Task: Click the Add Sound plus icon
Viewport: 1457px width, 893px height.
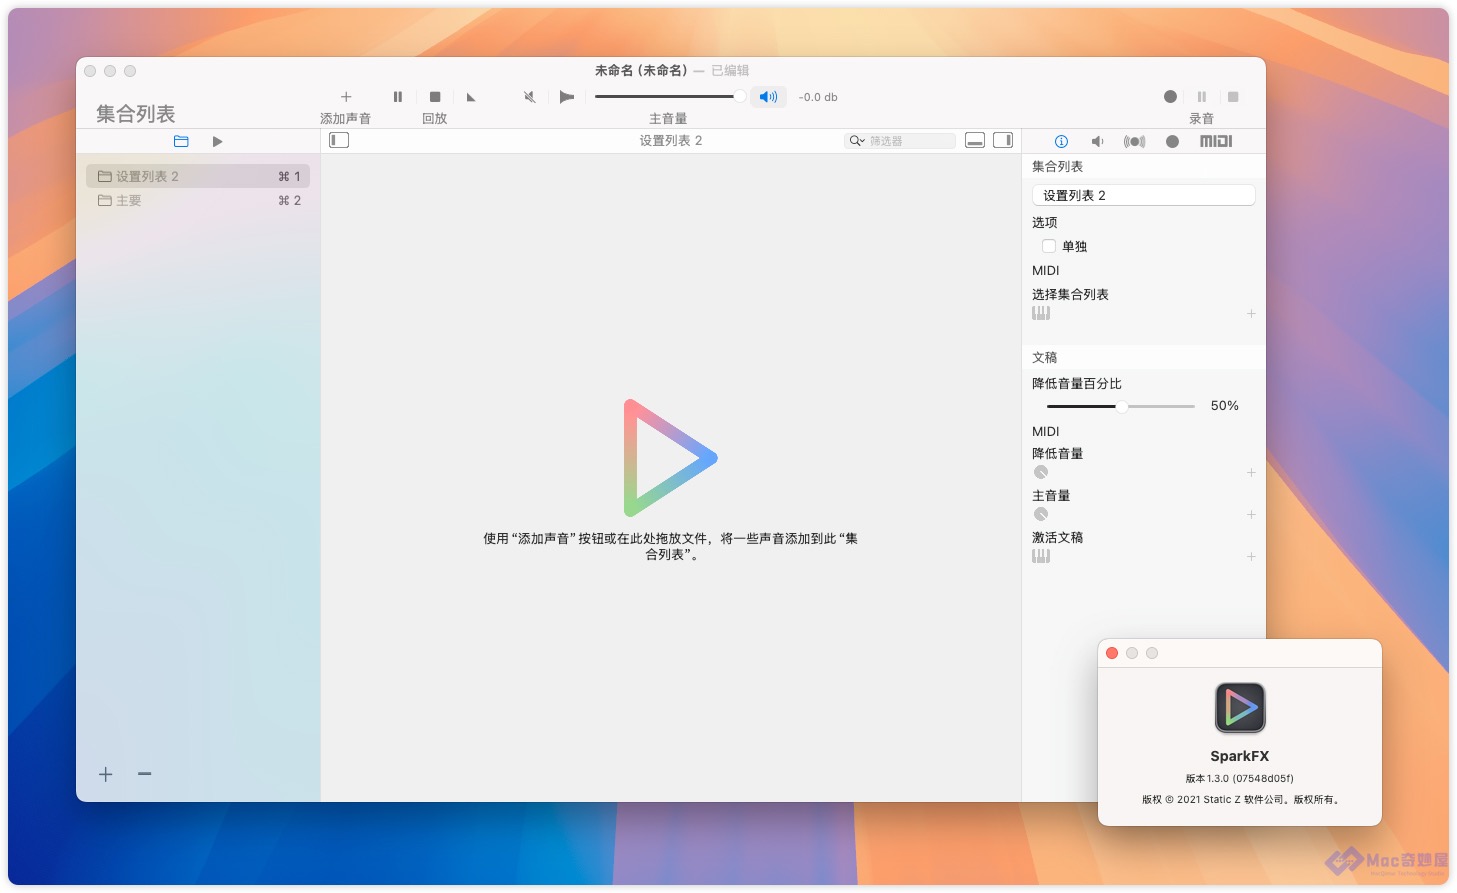Action: (x=346, y=97)
